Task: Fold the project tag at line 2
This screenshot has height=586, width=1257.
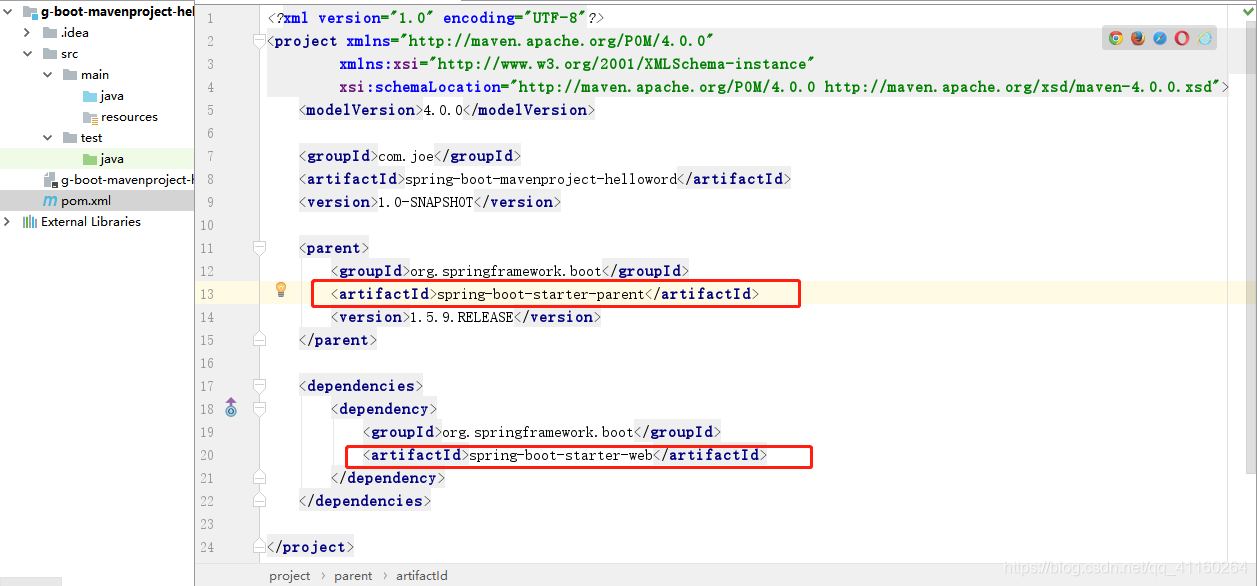Action: click(259, 42)
